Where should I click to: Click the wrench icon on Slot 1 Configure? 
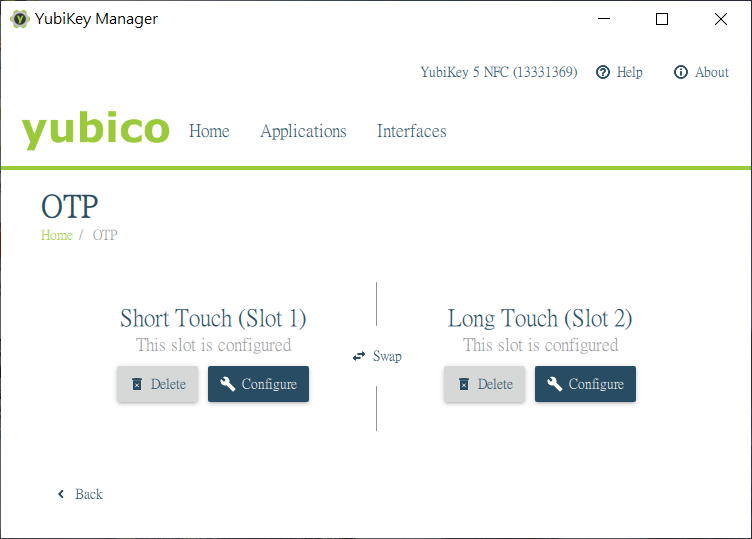(227, 384)
